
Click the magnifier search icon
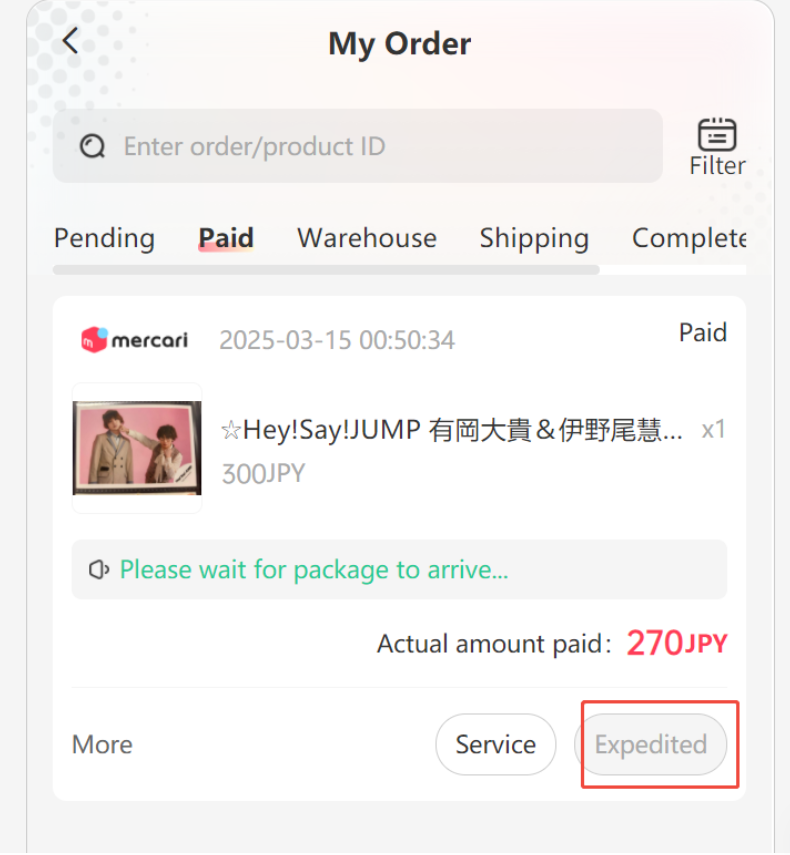coord(92,146)
